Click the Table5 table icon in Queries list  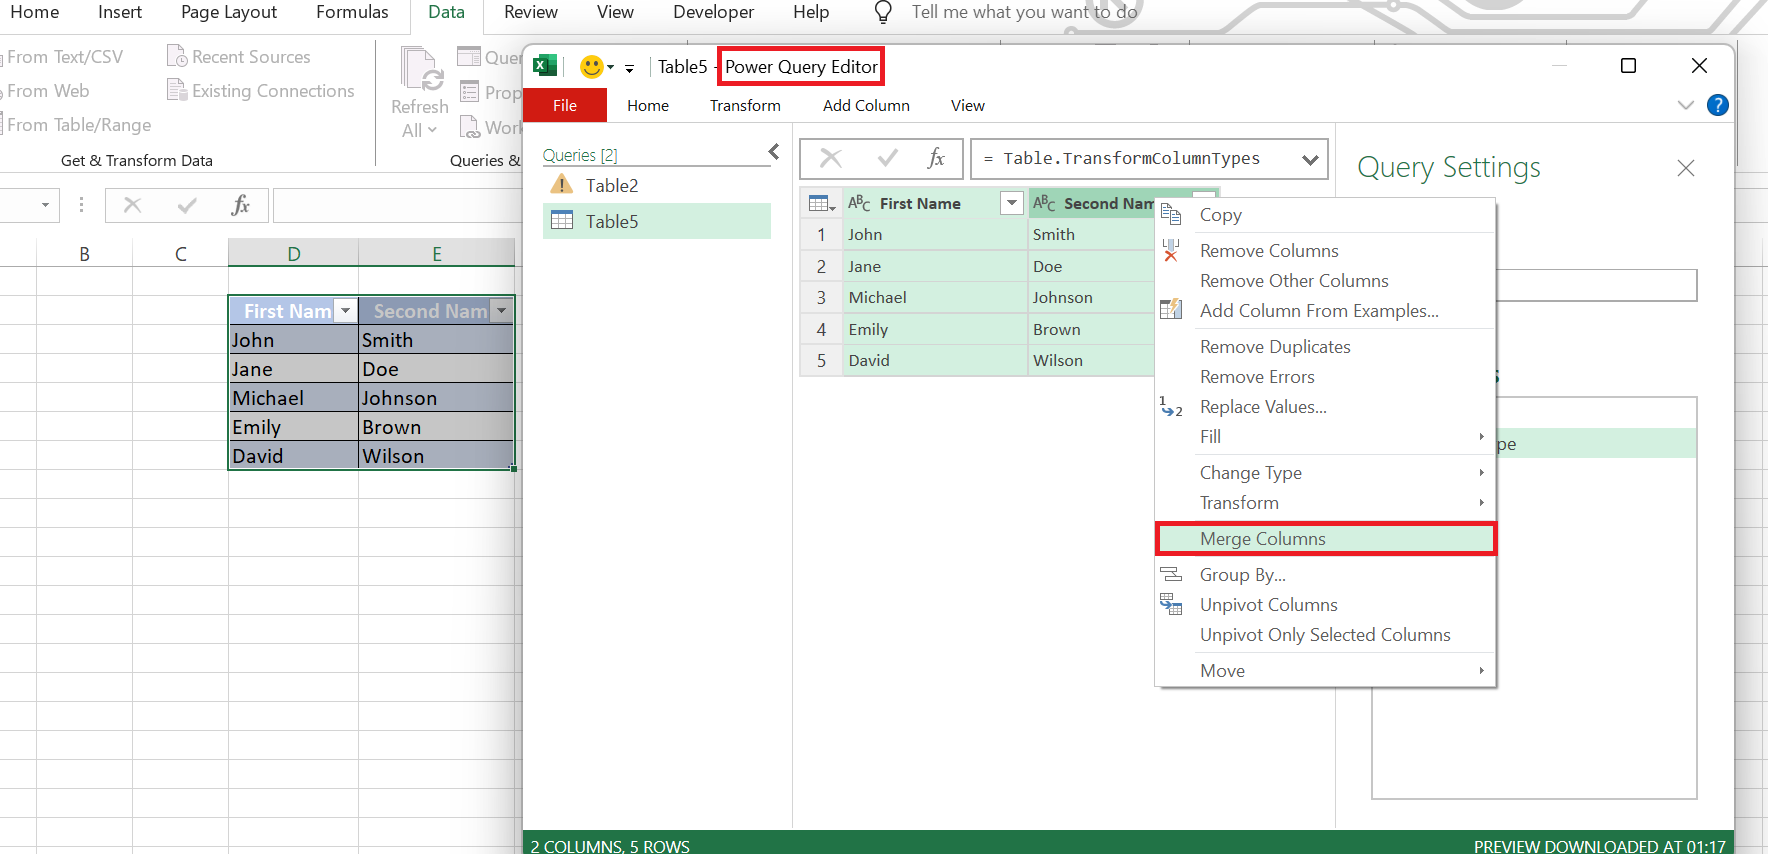pyautogui.click(x=562, y=221)
